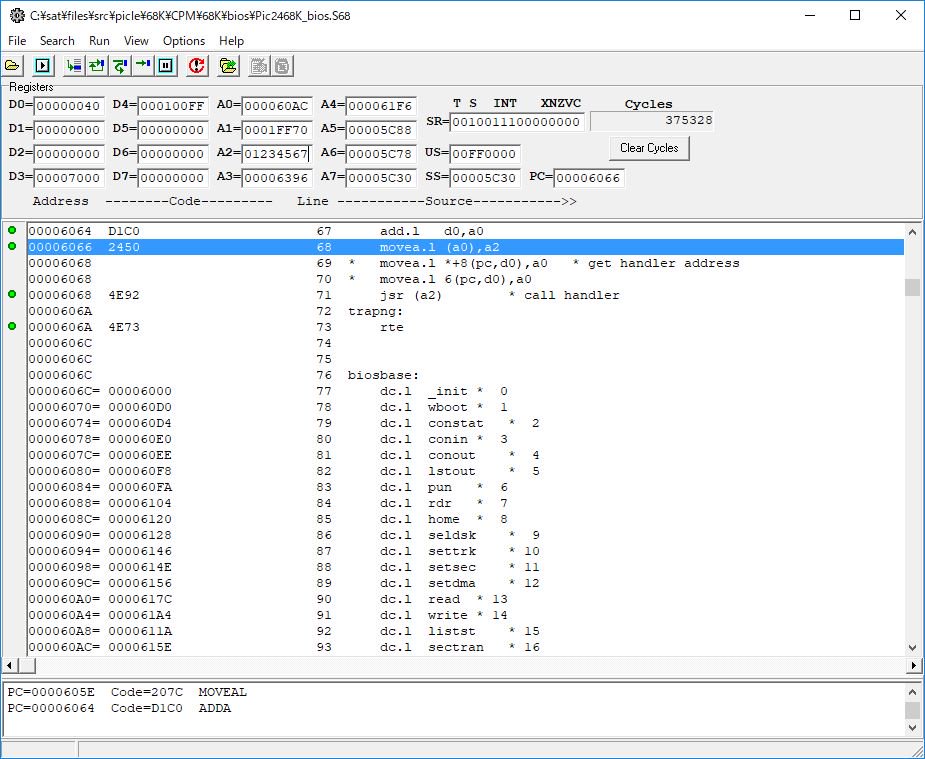Screen dimensions: 925x759
Task: Select the 'dc.l sectran' line 93
Action: click(466, 647)
